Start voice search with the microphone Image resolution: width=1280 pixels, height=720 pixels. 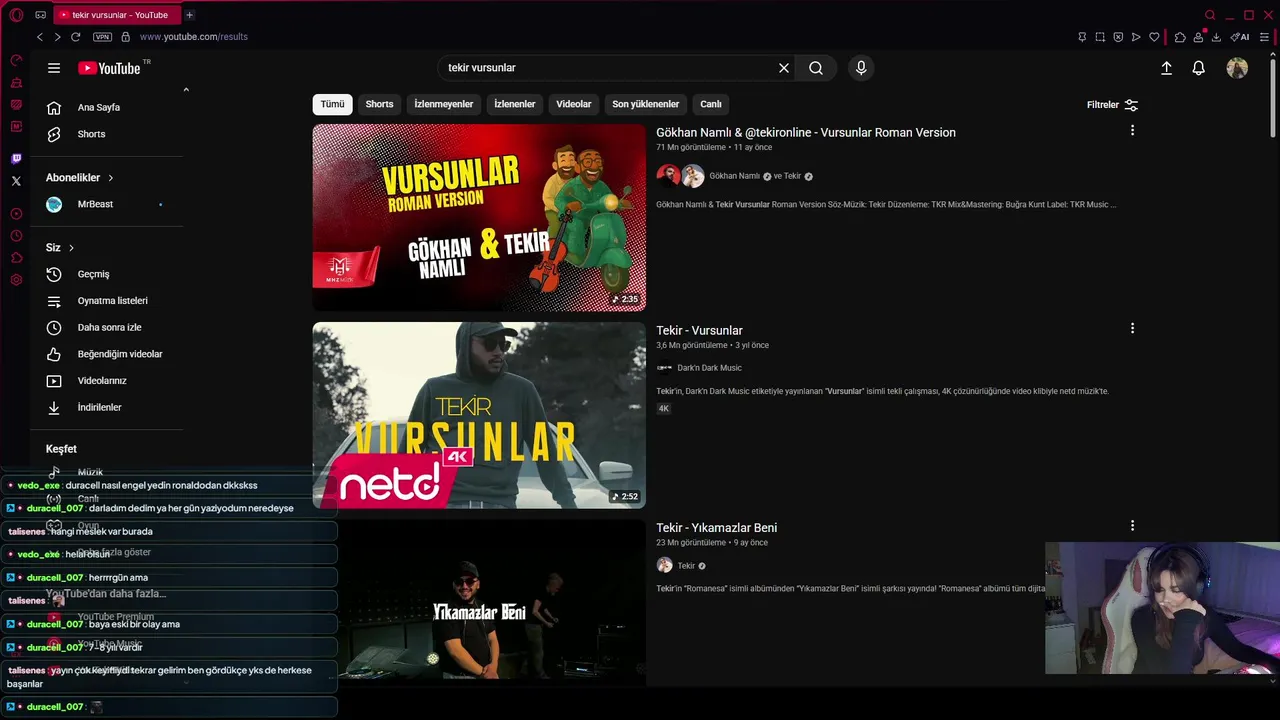[x=861, y=68]
